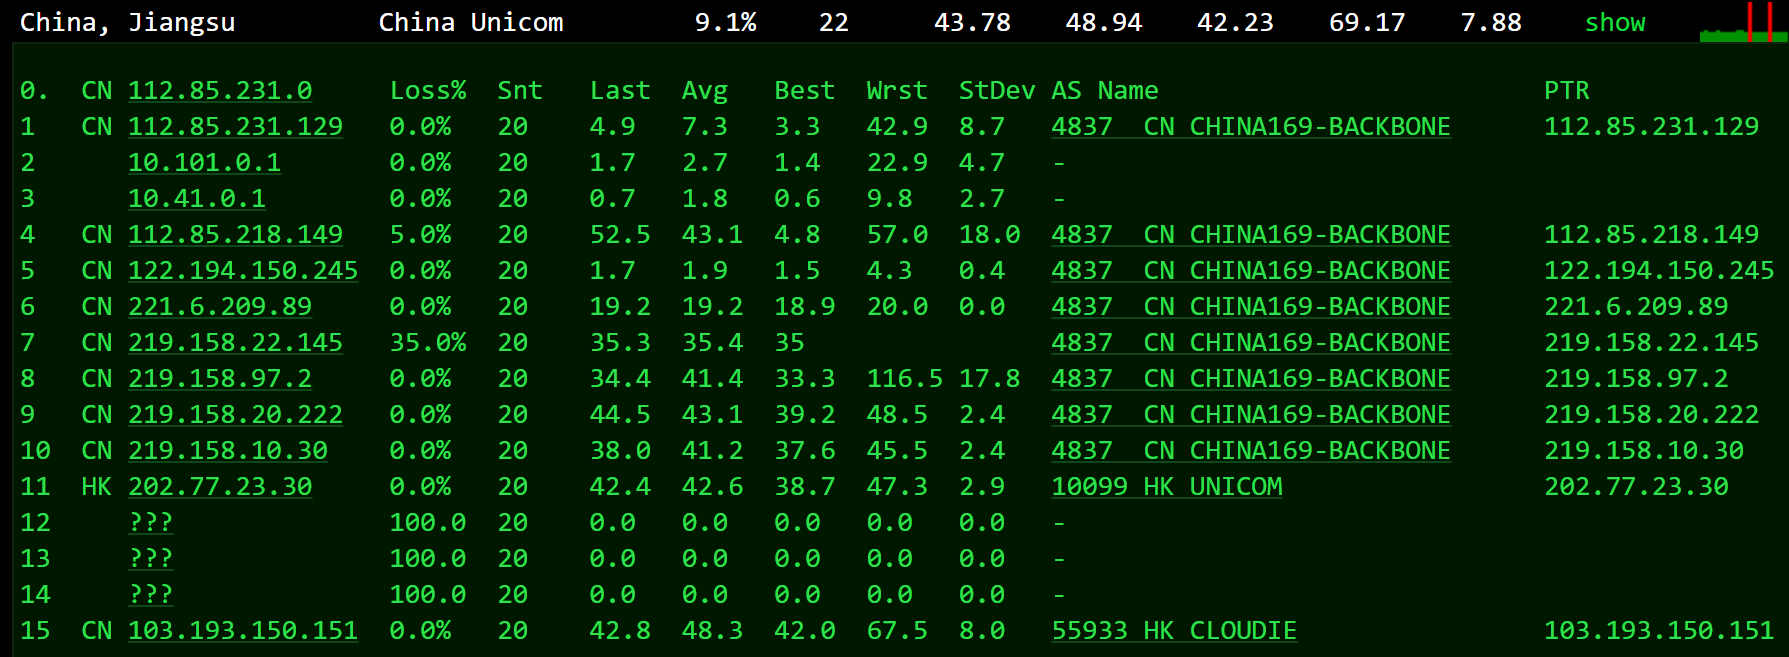Screen dimensions: 1789x657
Task: Select the 'PTR' column header
Action: click(x=1567, y=91)
